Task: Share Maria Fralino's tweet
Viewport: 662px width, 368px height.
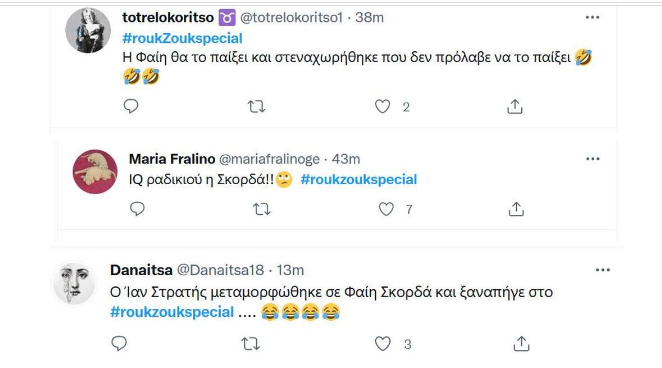Action: (x=516, y=209)
